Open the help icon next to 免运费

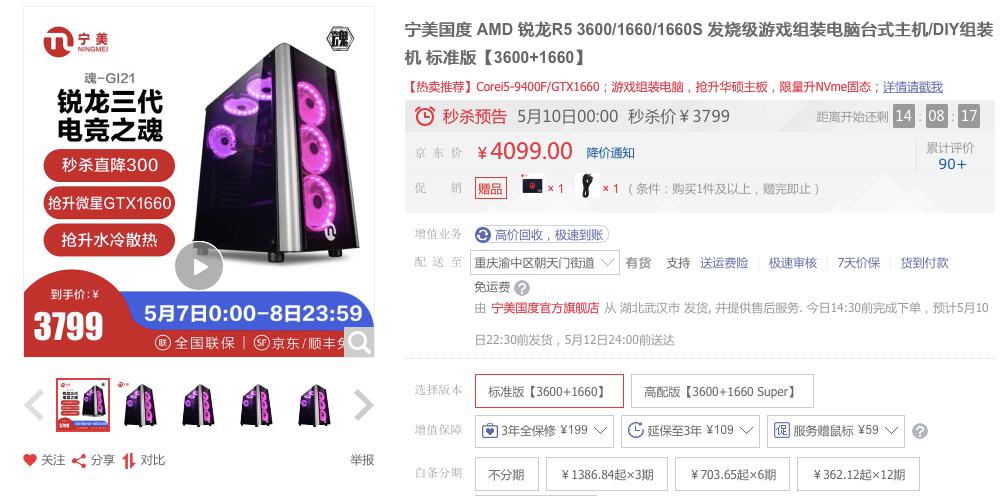(522, 287)
